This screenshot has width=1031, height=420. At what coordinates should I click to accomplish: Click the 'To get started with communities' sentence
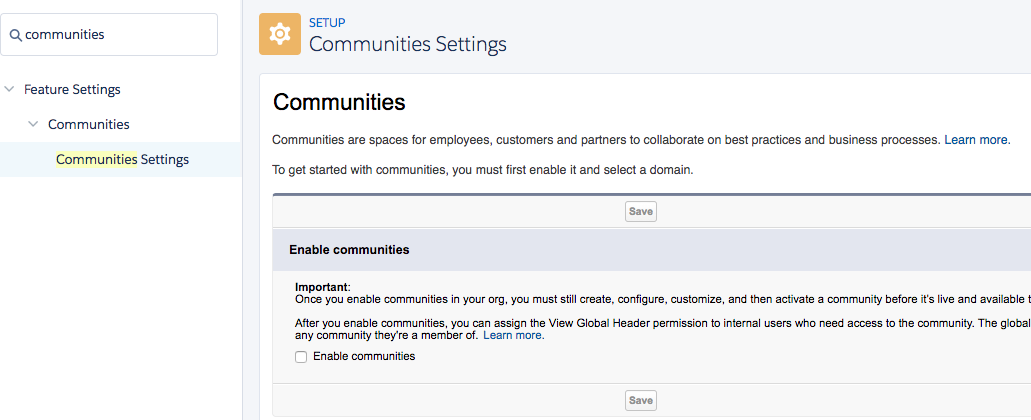(483, 170)
